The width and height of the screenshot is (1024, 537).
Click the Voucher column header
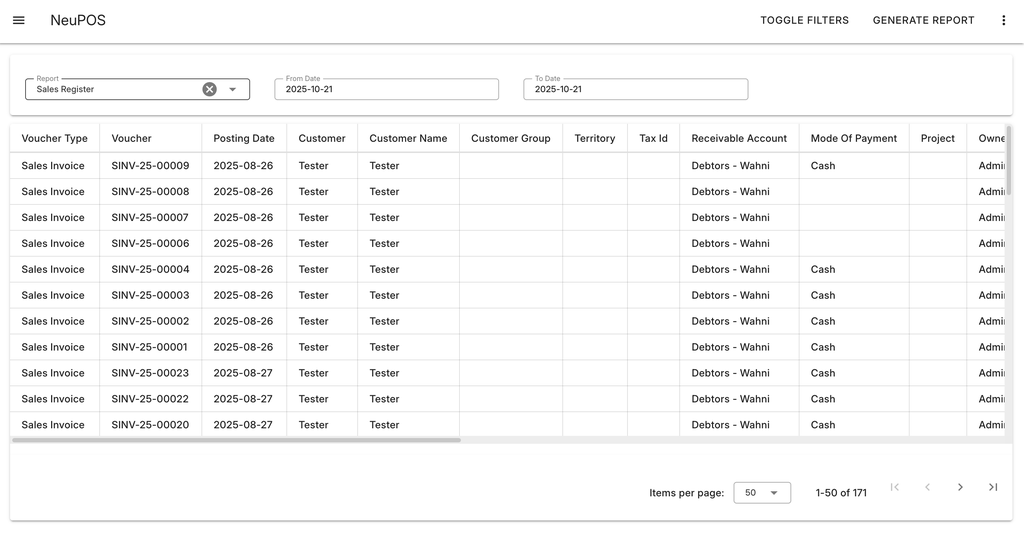click(131, 138)
